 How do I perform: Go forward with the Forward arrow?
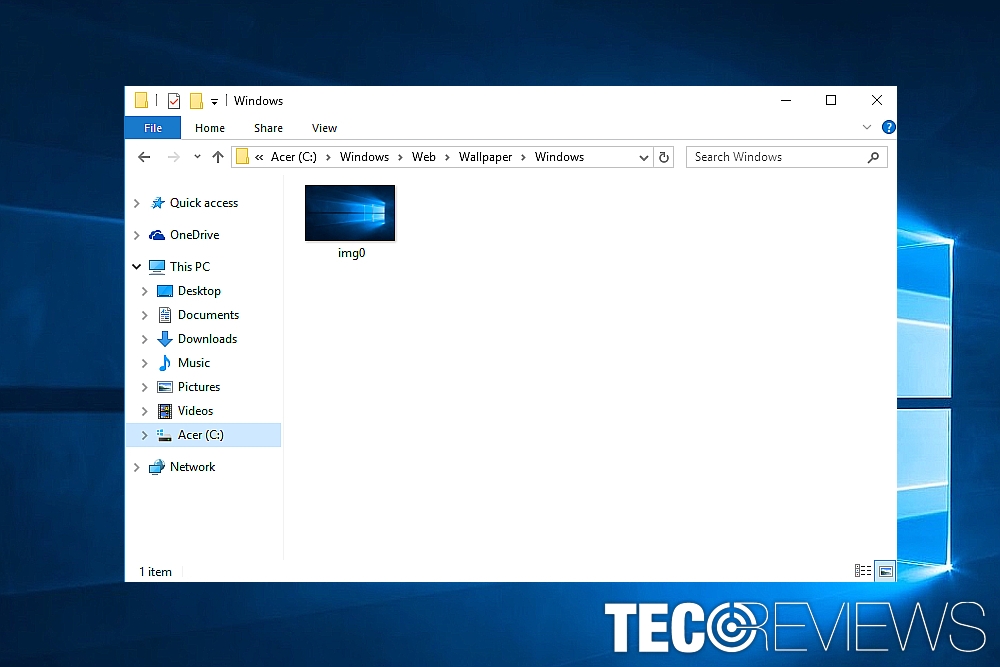pos(173,157)
